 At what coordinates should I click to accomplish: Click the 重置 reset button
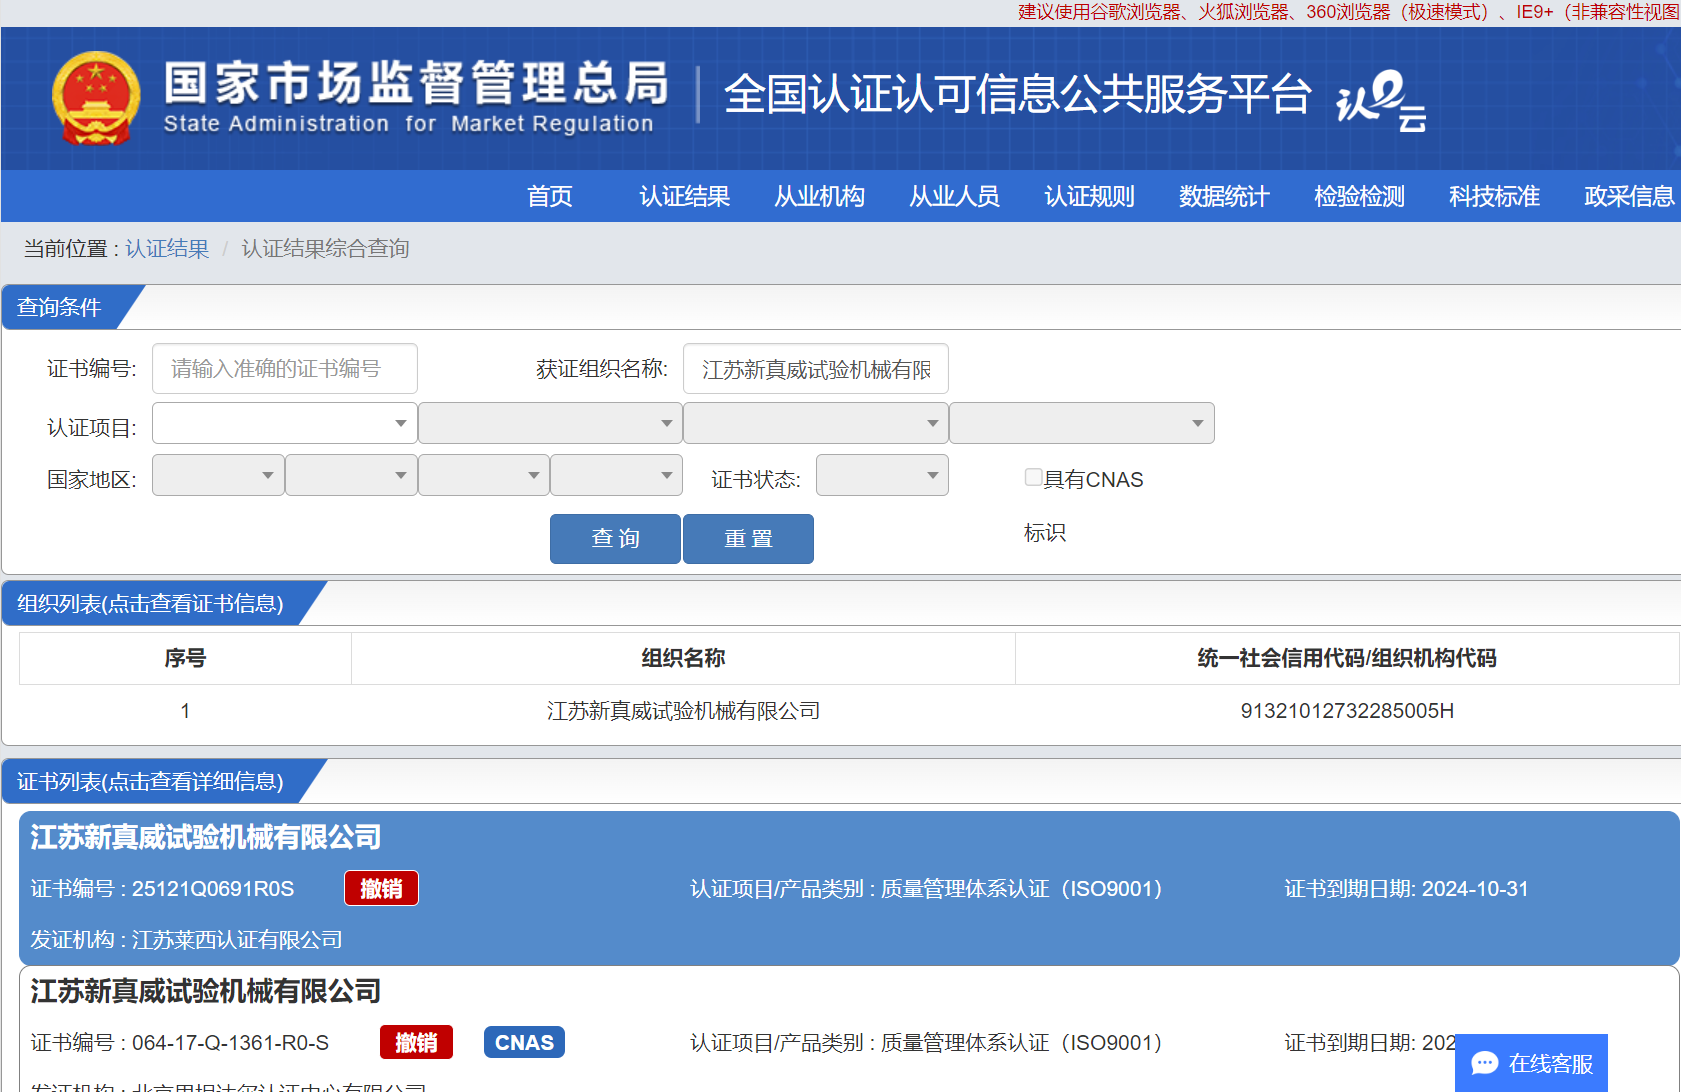(748, 539)
